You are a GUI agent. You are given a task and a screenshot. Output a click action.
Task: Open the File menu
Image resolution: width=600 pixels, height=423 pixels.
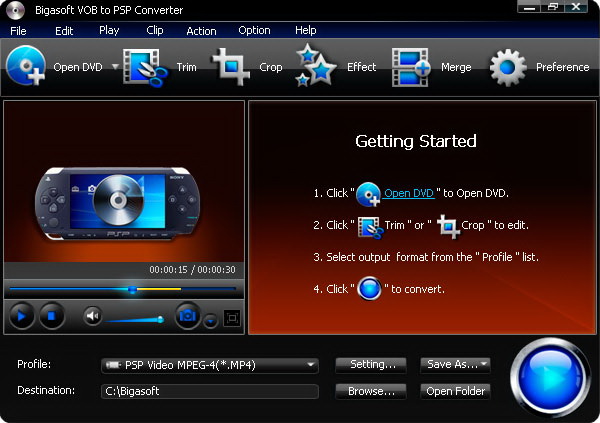tap(18, 31)
